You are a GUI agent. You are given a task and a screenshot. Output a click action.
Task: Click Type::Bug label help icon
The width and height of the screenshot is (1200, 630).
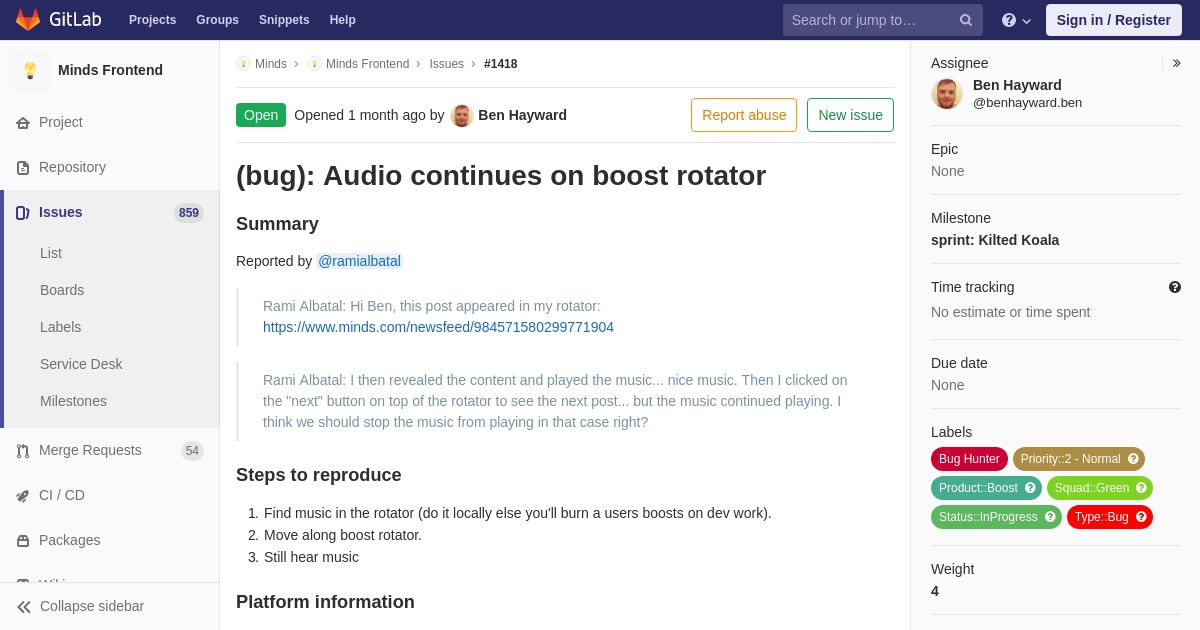click(1141, 517)
